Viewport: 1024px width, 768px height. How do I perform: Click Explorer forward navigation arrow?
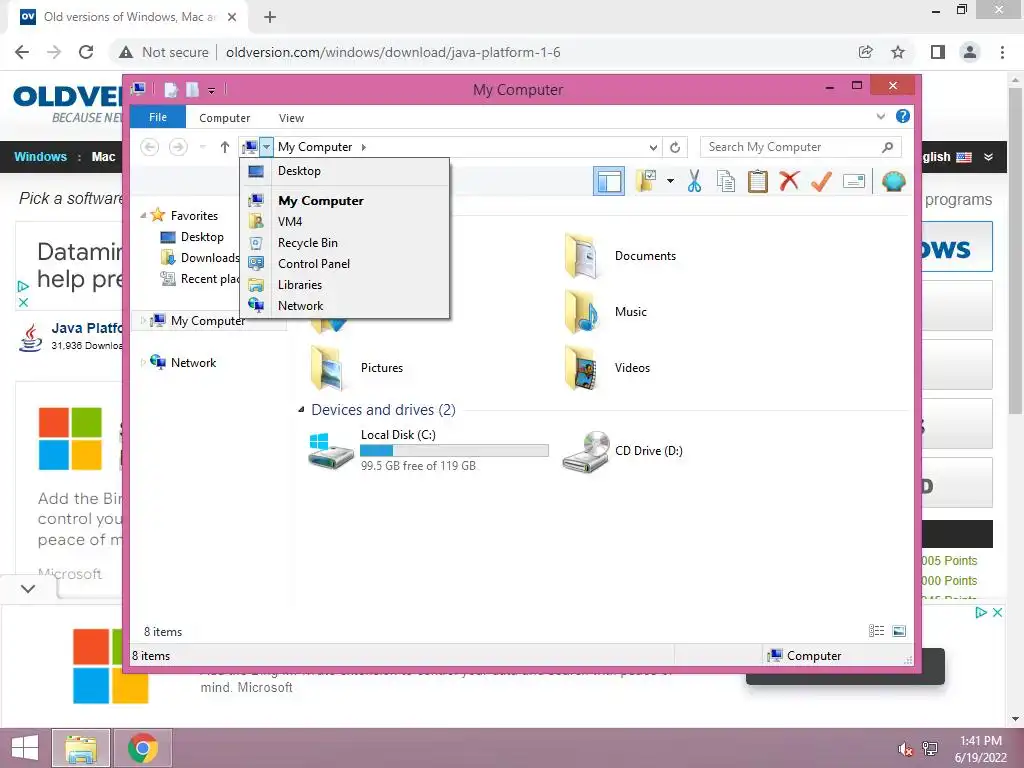(x=178, y=147)
